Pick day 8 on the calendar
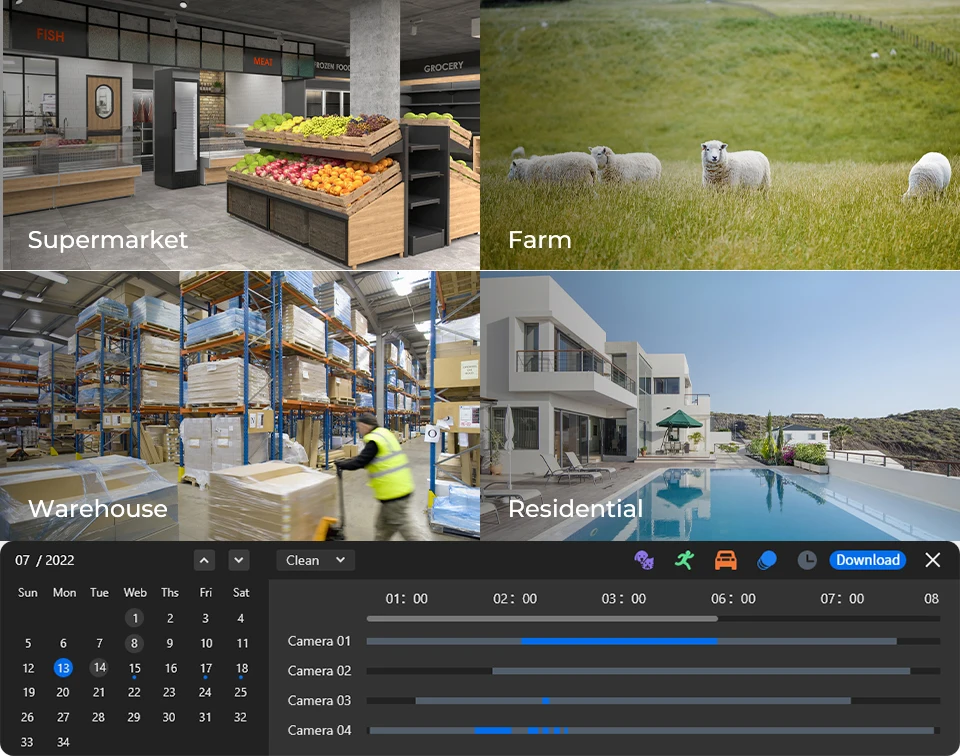 (x=134, y=643)
